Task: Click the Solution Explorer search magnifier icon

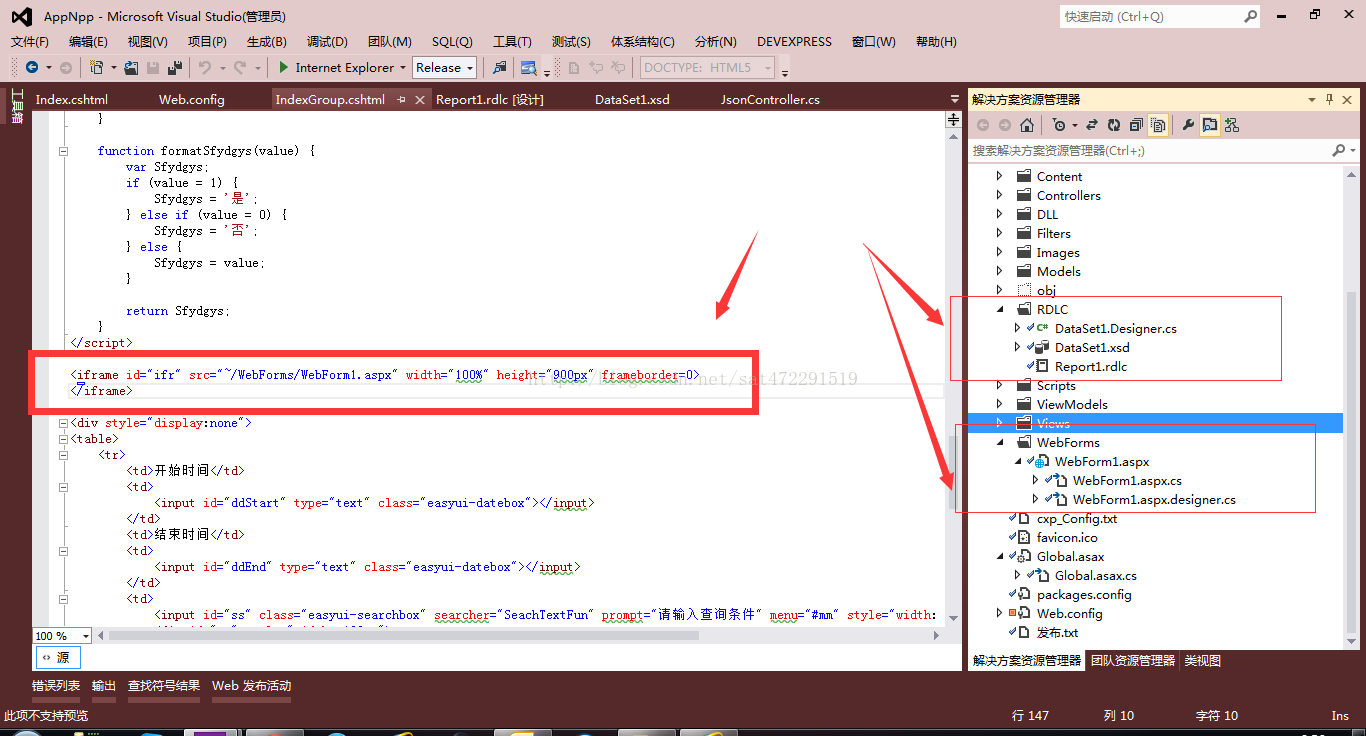Action: click(x=1339, y=150)
